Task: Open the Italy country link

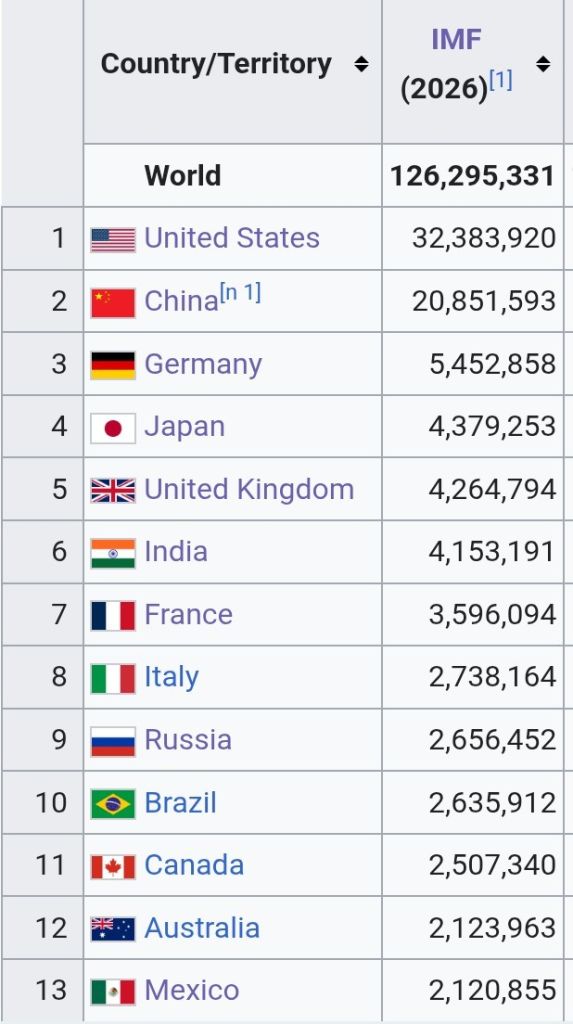Action: pos(171,677)
